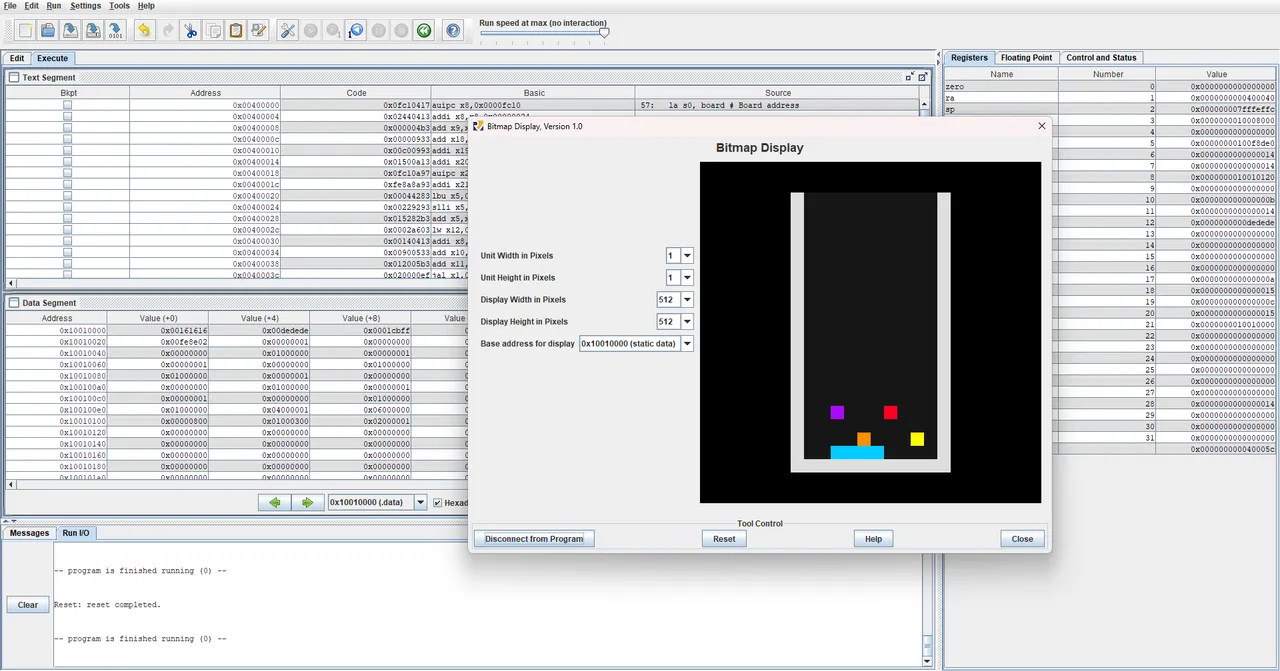Click the Run speed slider handle
Viewport: 1280px width, 671px height.
point(604,33)
